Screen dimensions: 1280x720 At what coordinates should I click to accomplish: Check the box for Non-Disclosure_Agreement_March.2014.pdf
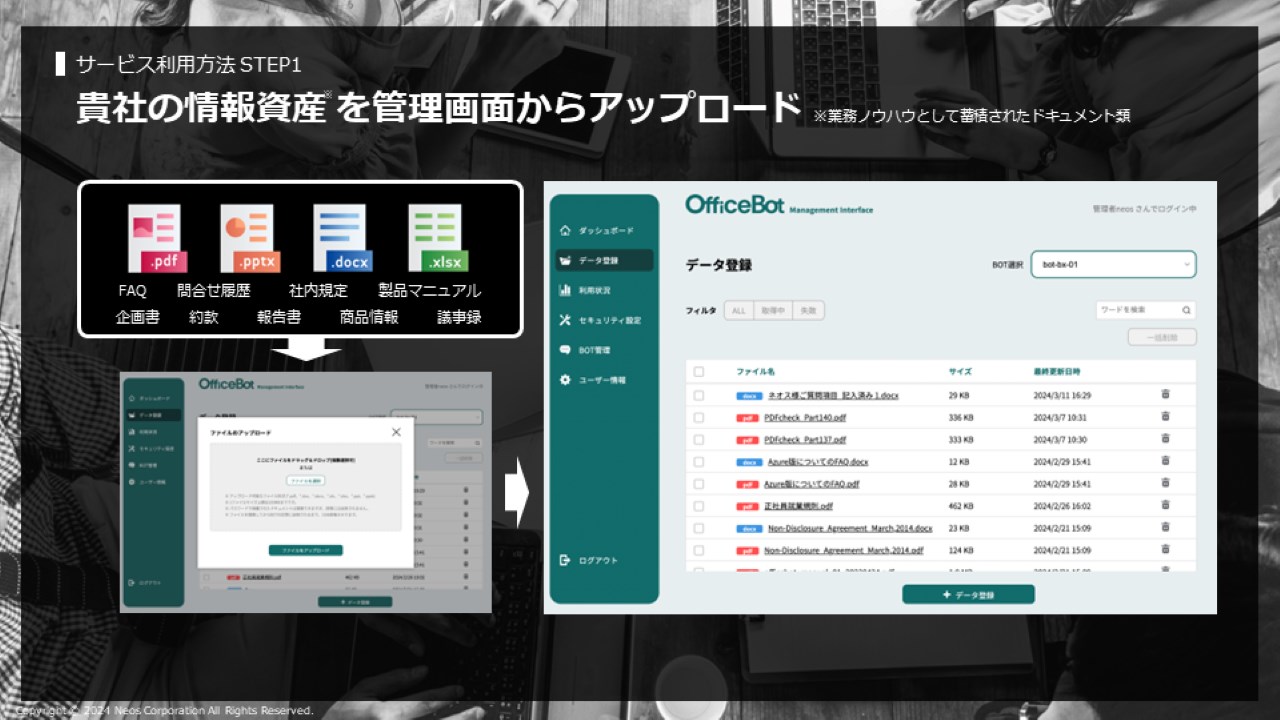[699, 550]
